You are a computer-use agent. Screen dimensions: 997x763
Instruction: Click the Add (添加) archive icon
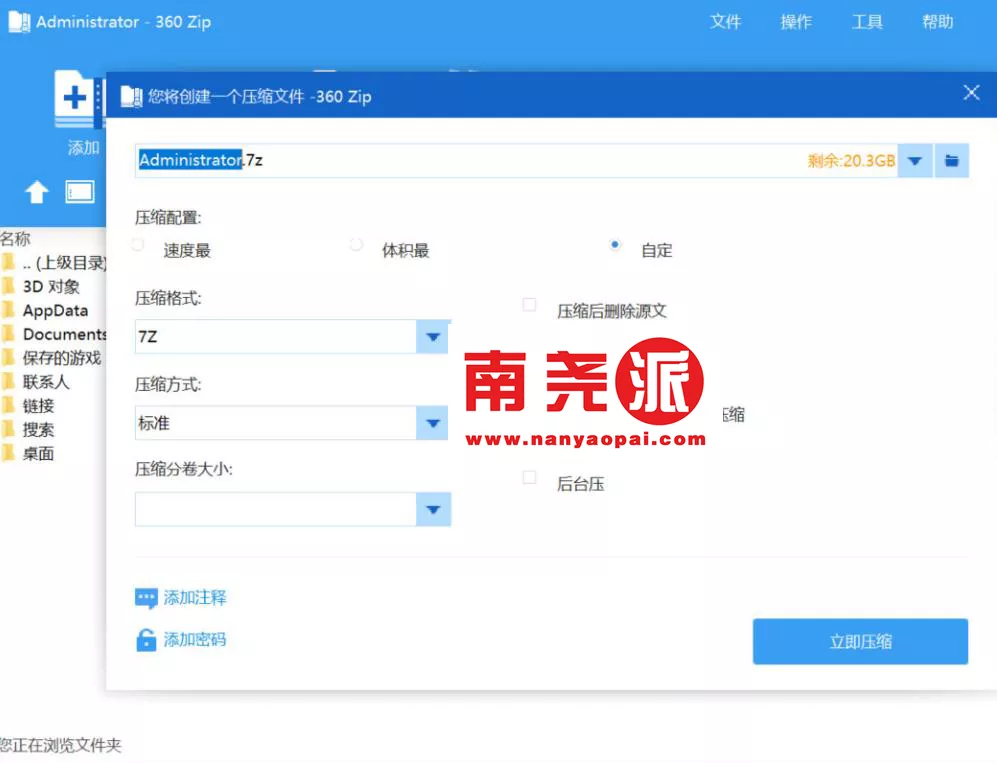coord(79,100)
